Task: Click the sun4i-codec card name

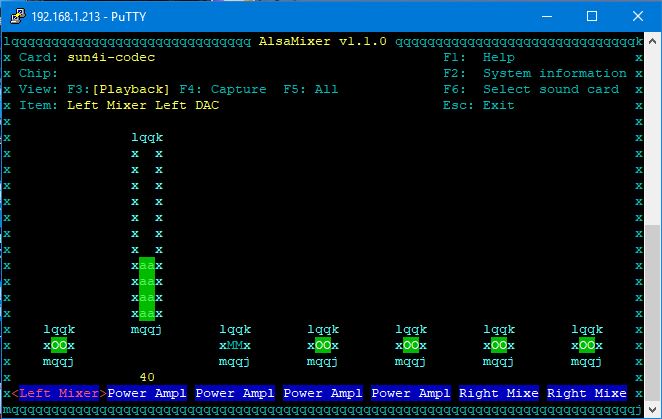Action: click(111, 57)
